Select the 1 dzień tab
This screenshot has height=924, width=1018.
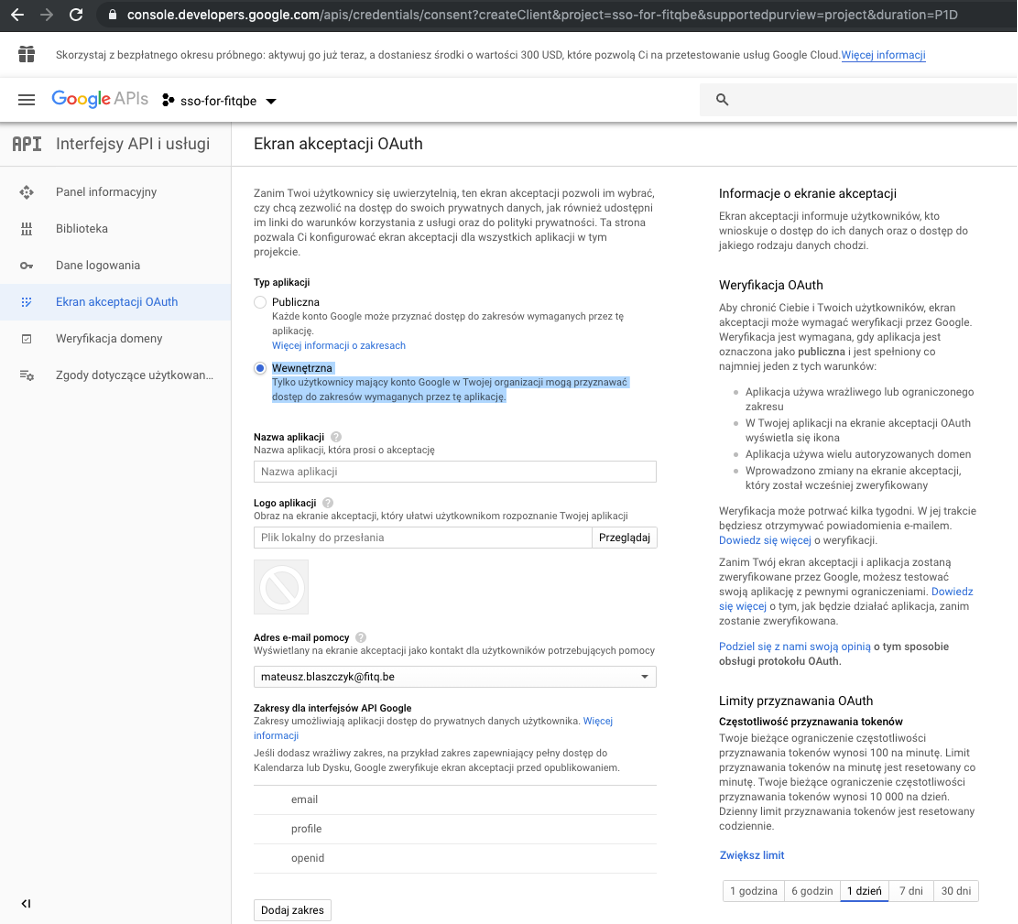[864, 891]
